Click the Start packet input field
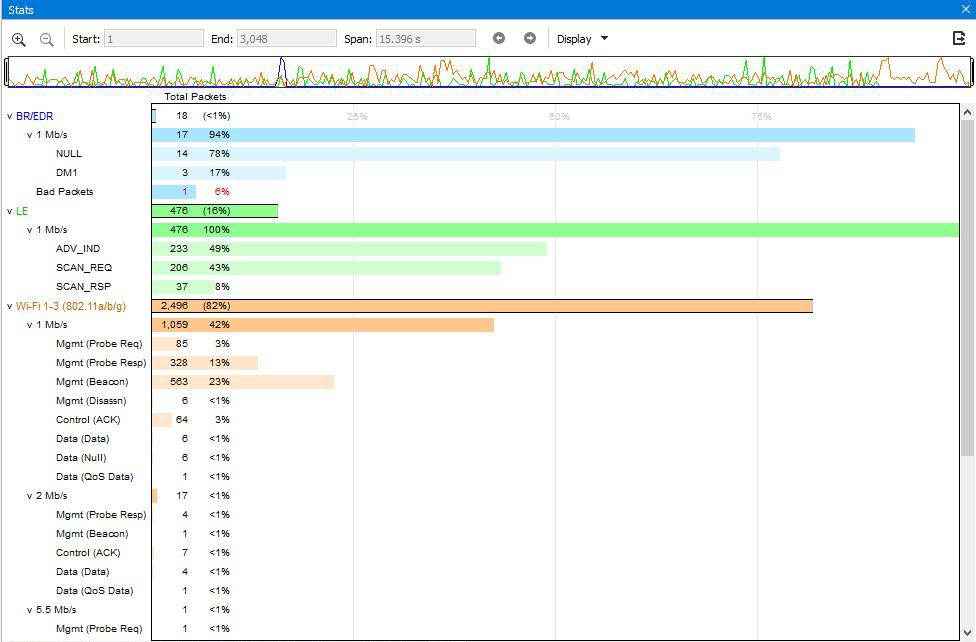This screenshot has height=642, width=976. coord(154,39)
